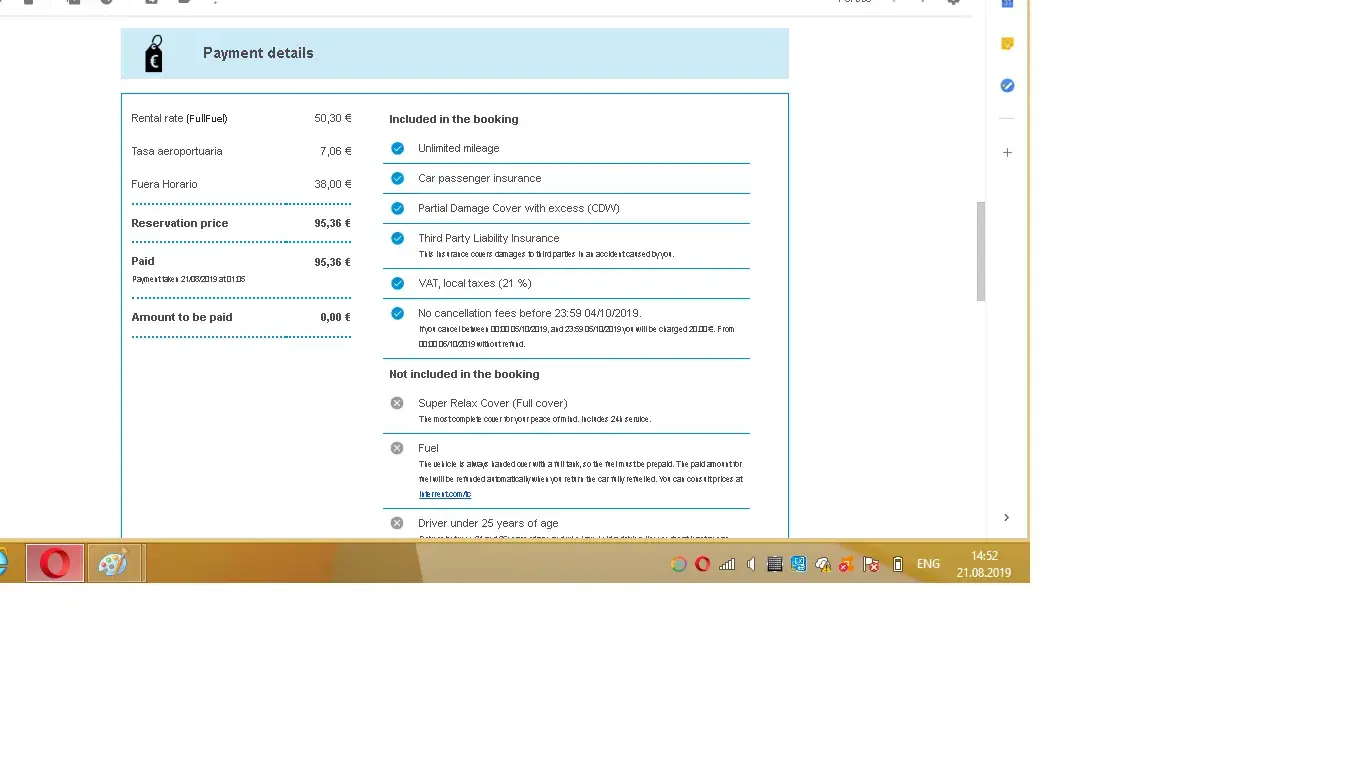Click the "Included in the booking" heading

454,119
